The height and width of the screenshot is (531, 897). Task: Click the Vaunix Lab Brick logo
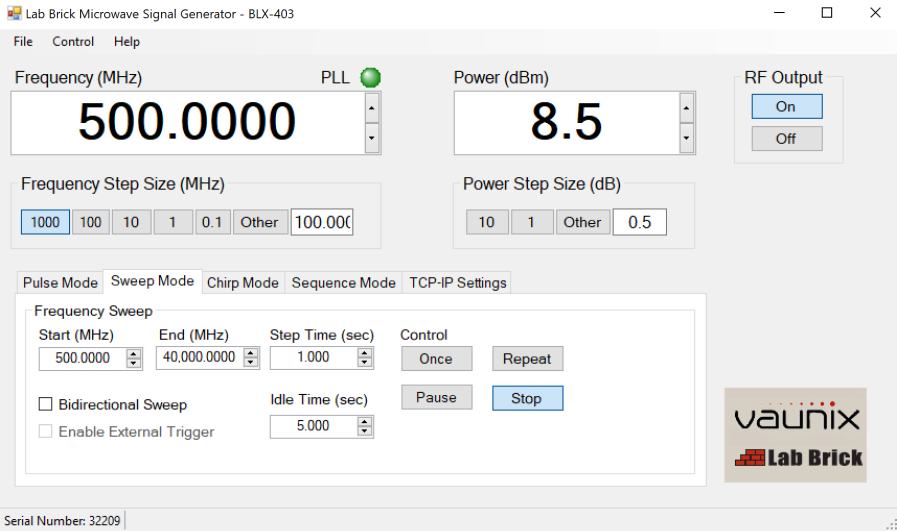(795, 435)
